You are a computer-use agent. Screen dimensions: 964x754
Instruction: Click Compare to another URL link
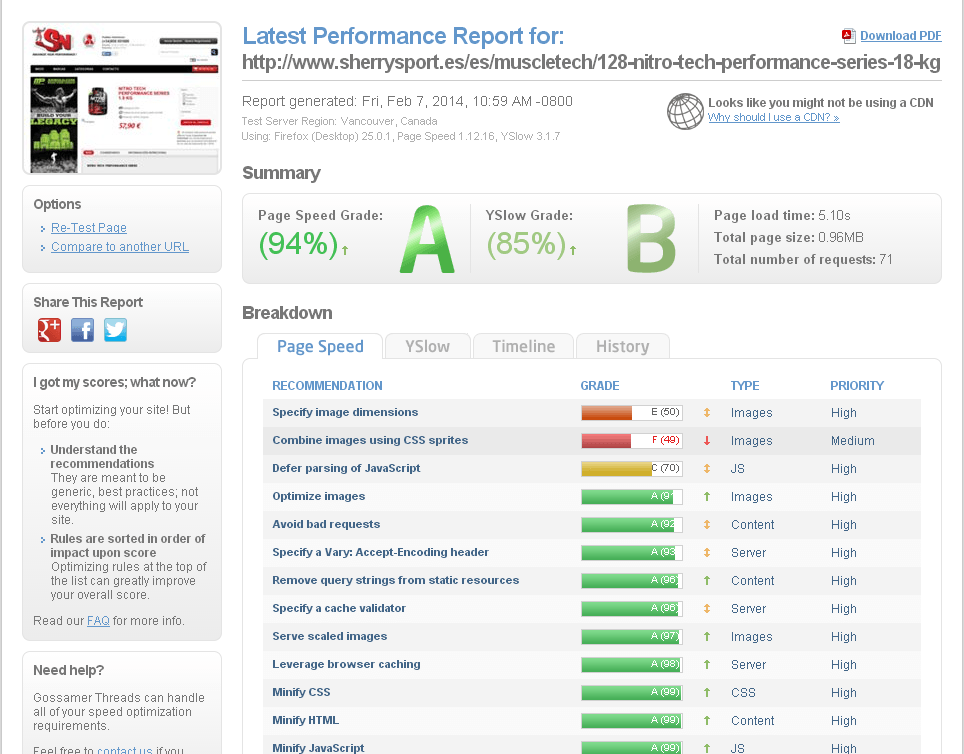click(120, 247)
